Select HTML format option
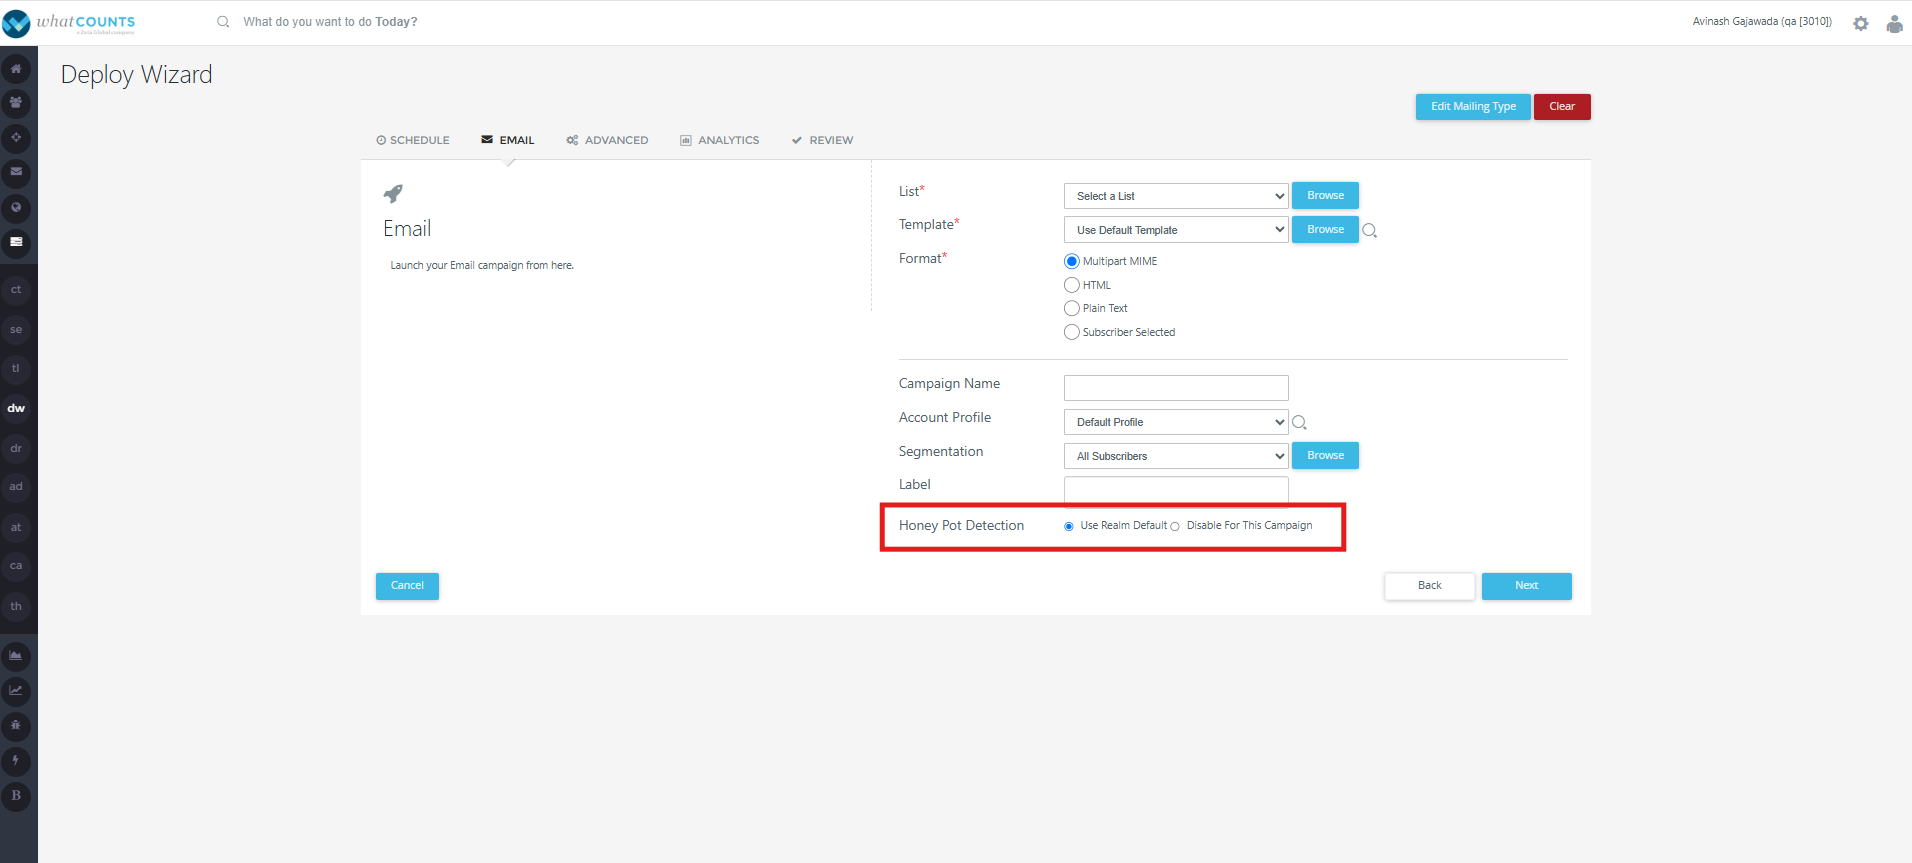The image size is (1912, 863). pyautogui.click(x=1072, y=285)
